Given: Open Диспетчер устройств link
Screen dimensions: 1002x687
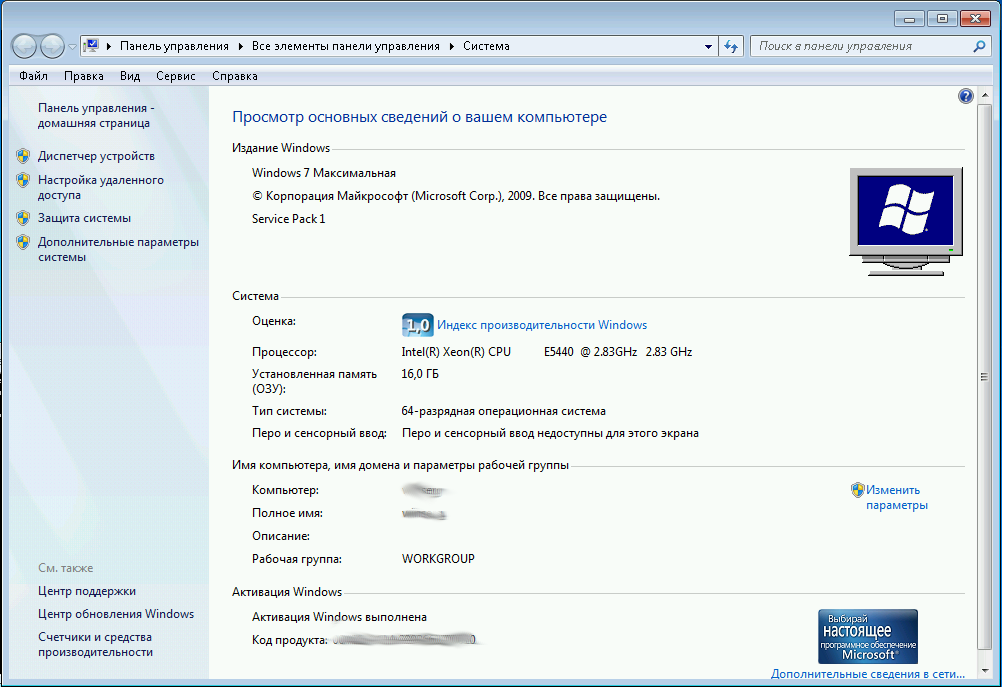Looking at the screenshot, I should click(96, 156).
